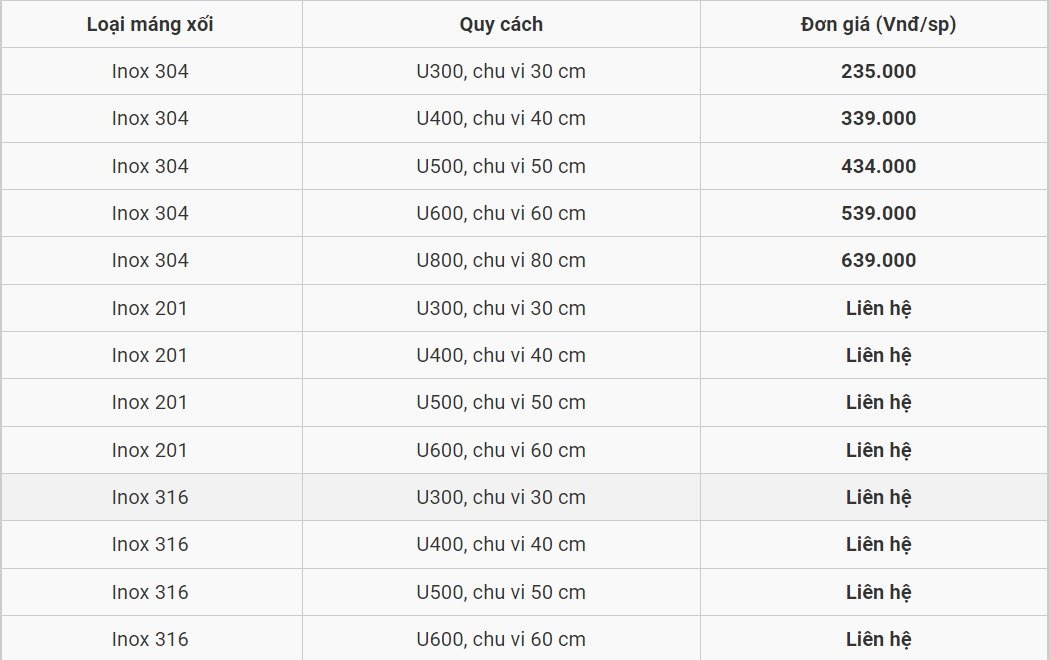Click 'U500, chu vi 50 cm' for Inox 201
1049x660 pixels.
point(501,403)
